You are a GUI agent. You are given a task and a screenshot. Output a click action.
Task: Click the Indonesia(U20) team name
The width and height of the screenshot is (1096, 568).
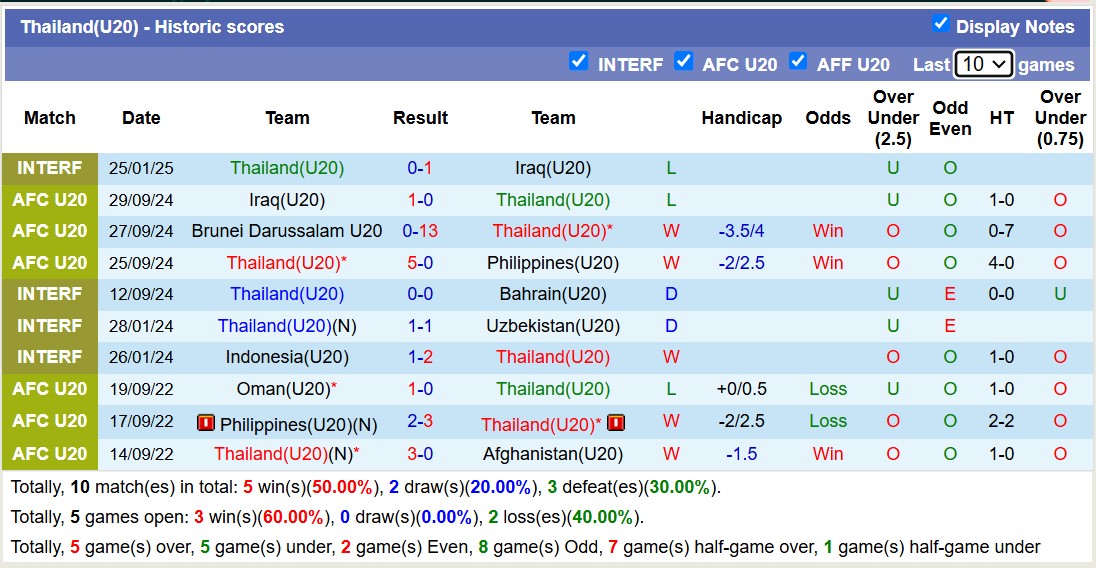[287, 357]
